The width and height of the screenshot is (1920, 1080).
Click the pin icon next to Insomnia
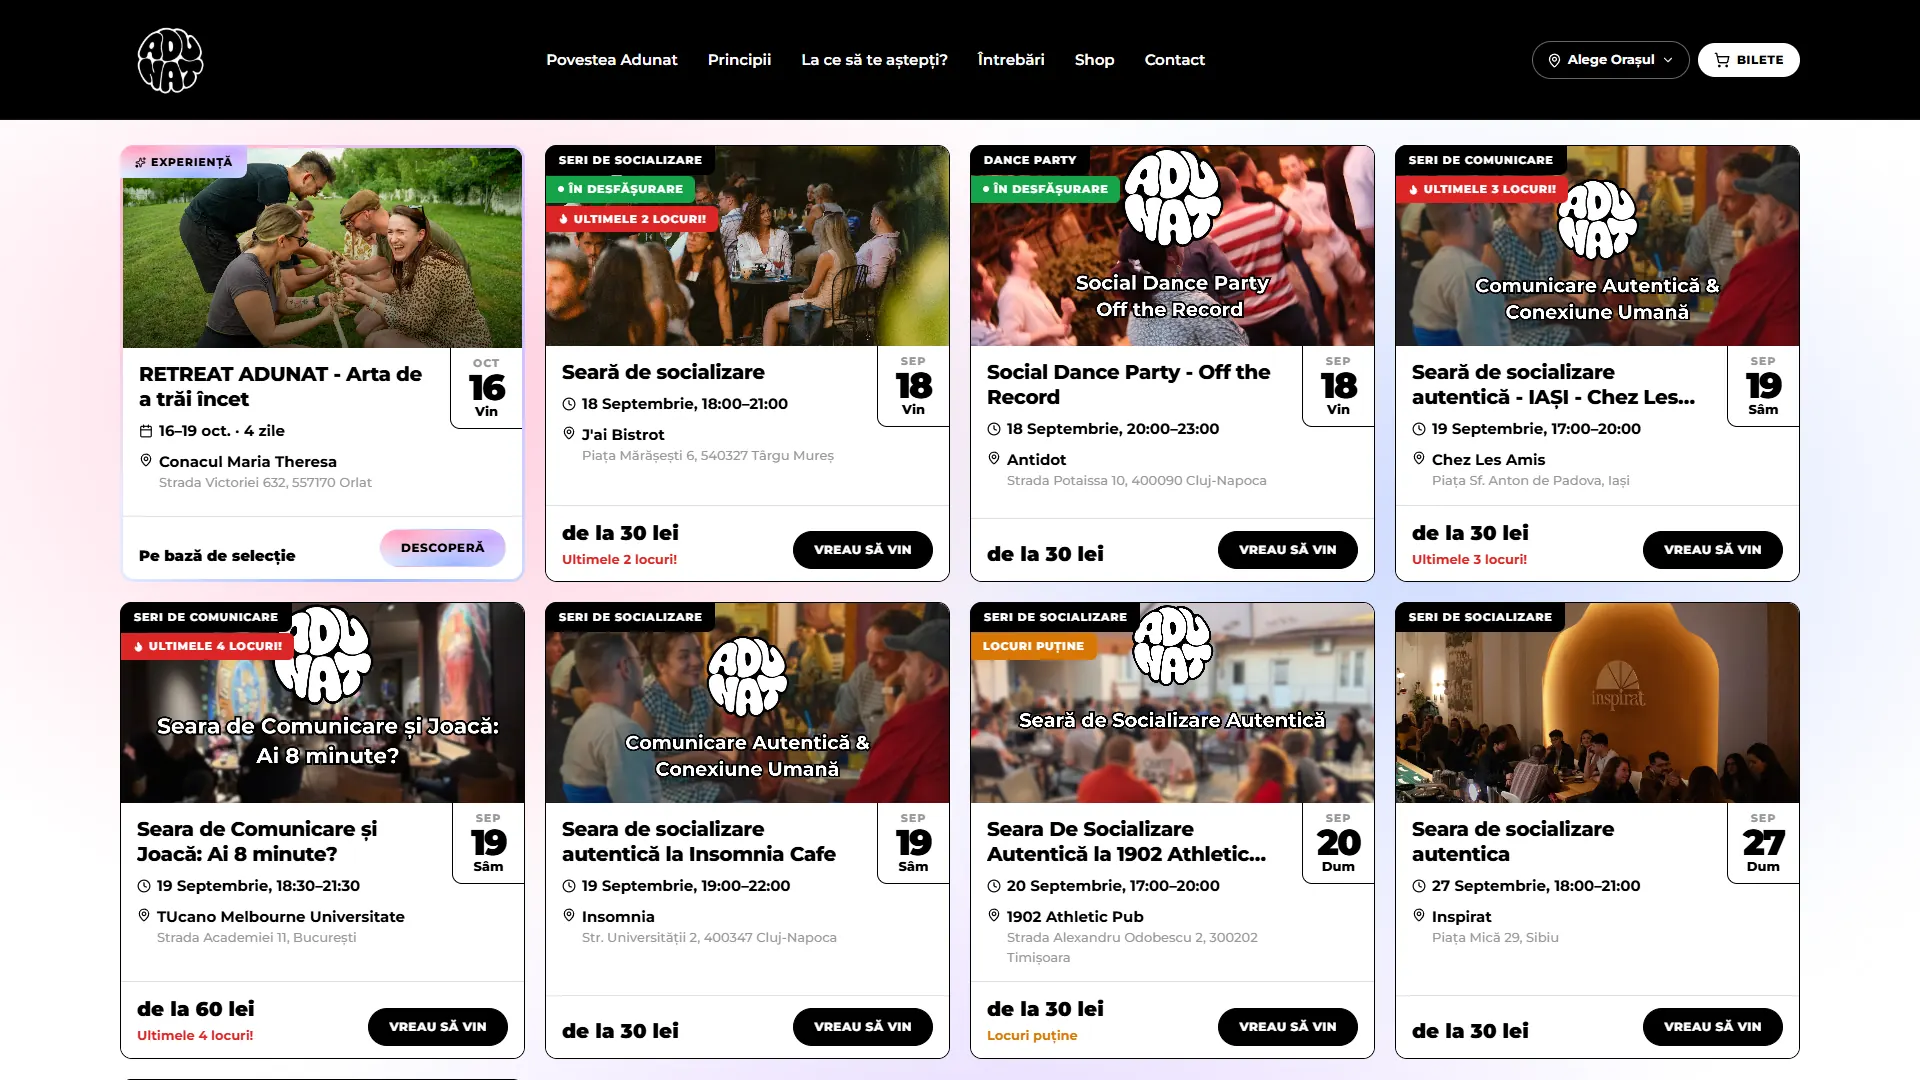tap(569, 916)
